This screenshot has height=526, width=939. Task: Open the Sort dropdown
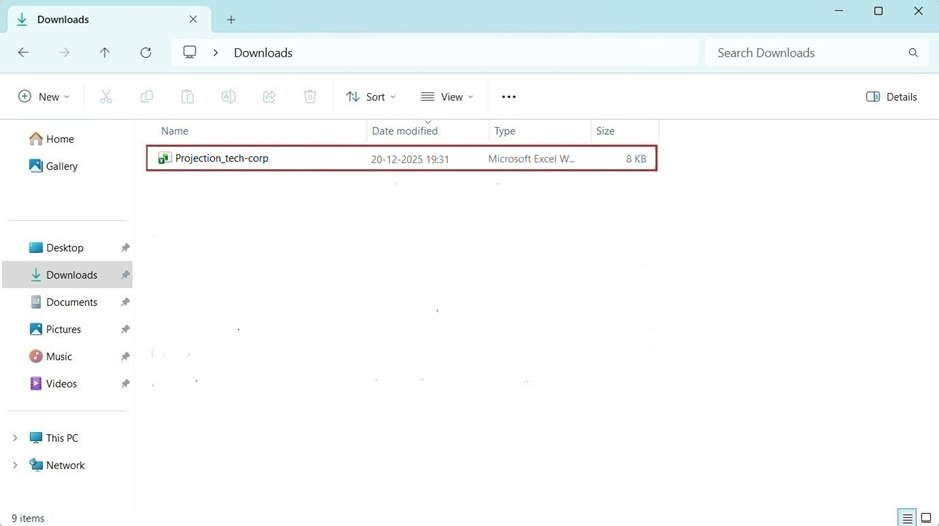[371, 97]
